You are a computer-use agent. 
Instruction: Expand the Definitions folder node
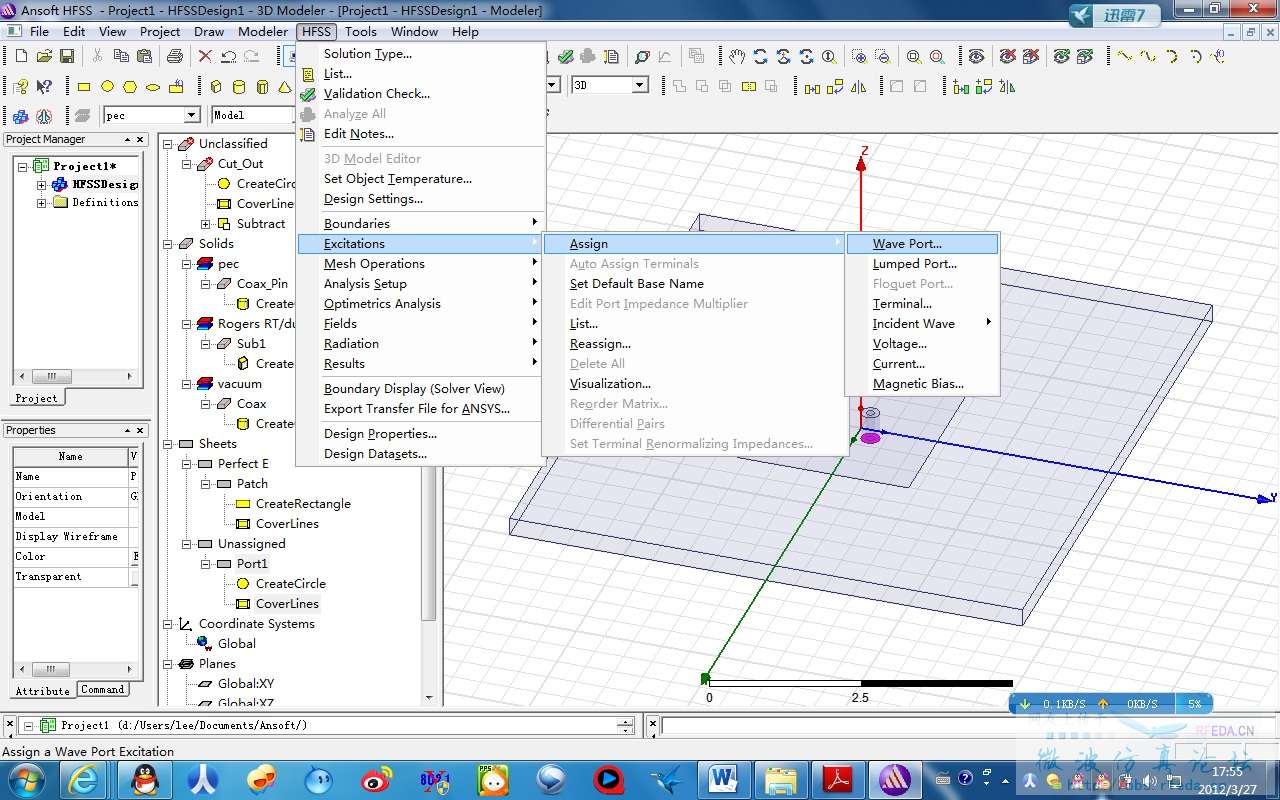pos(41,202)
